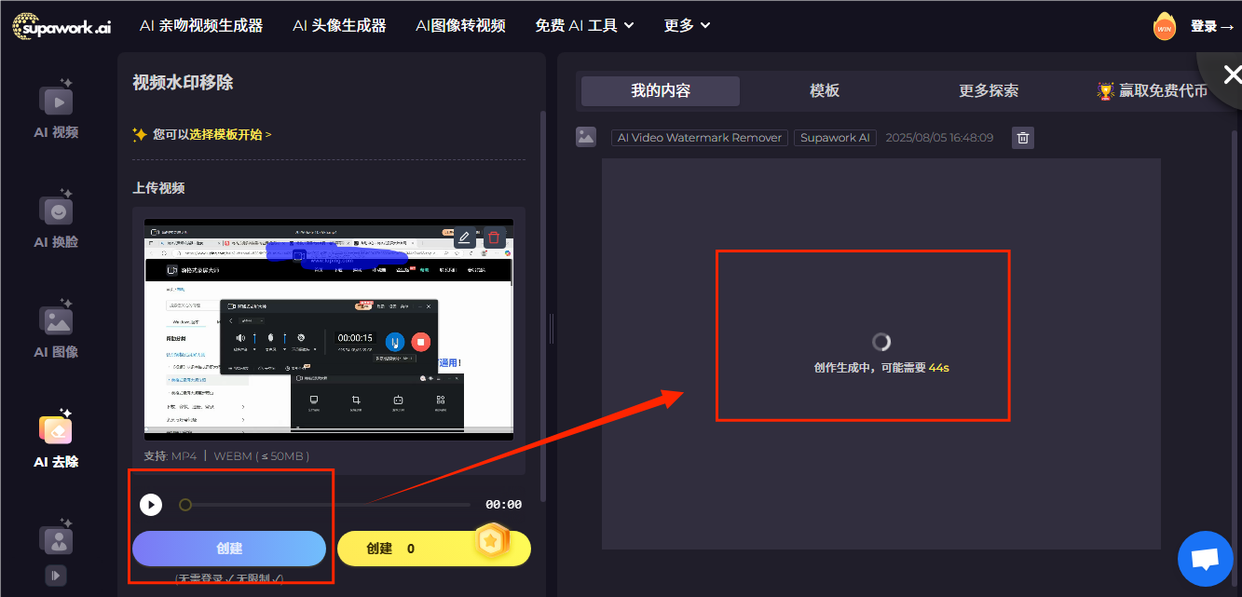
Task: Click the left panel vertical scrollbar
Action: (542, 305)
